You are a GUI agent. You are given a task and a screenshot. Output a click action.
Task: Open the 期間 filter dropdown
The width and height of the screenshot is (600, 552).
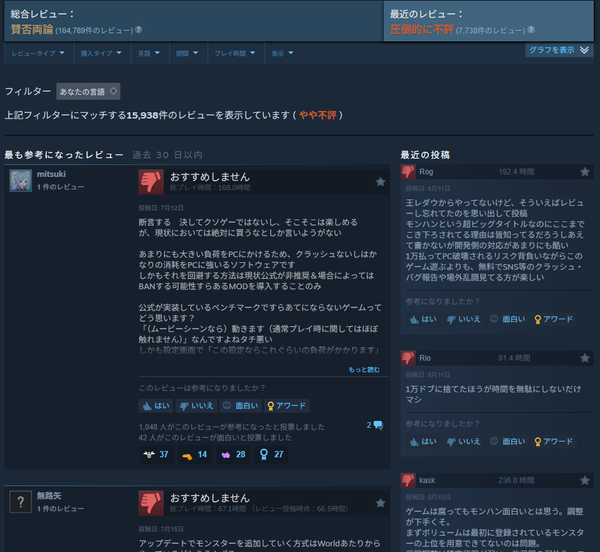pos(187,53)
